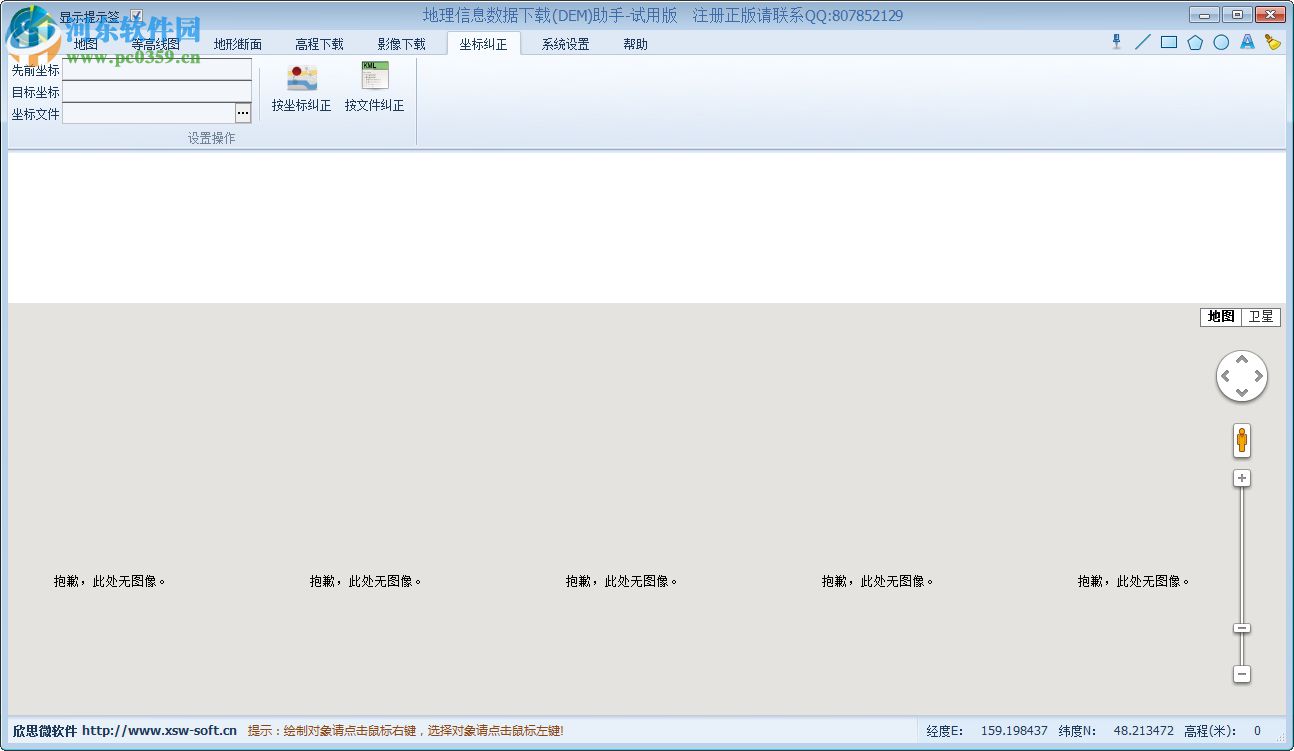Select the circle drawing tool
1294x751 pixels.
[1221, 42]
